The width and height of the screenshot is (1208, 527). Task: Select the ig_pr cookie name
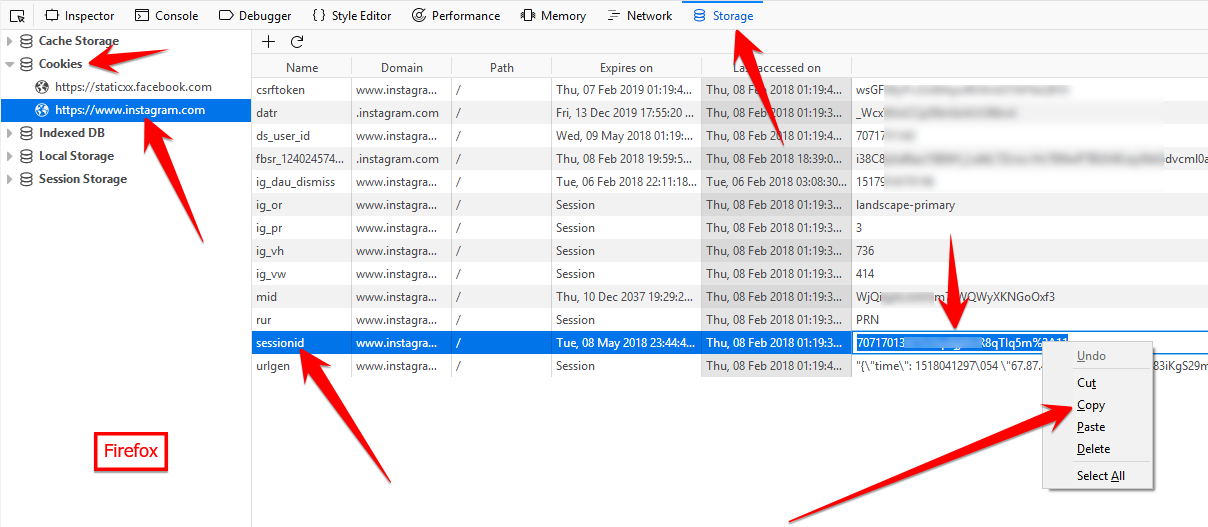(x=269, y=228)
